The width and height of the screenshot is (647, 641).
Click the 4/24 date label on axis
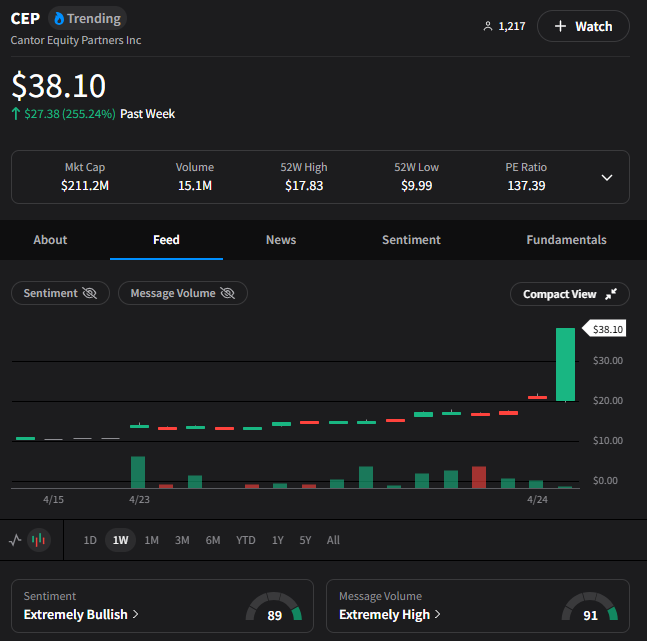(x=537, y=500)
